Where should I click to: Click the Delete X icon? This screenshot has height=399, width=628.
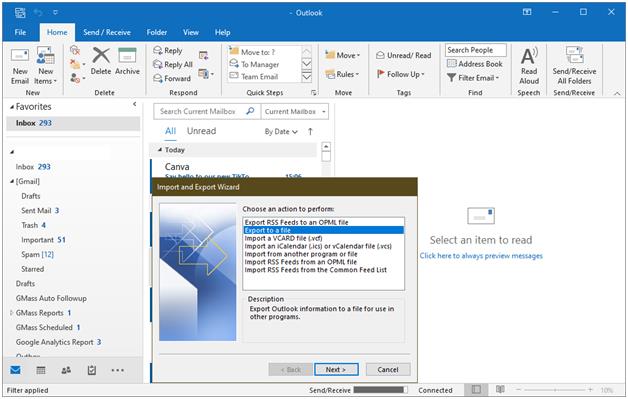coord(101,55)
